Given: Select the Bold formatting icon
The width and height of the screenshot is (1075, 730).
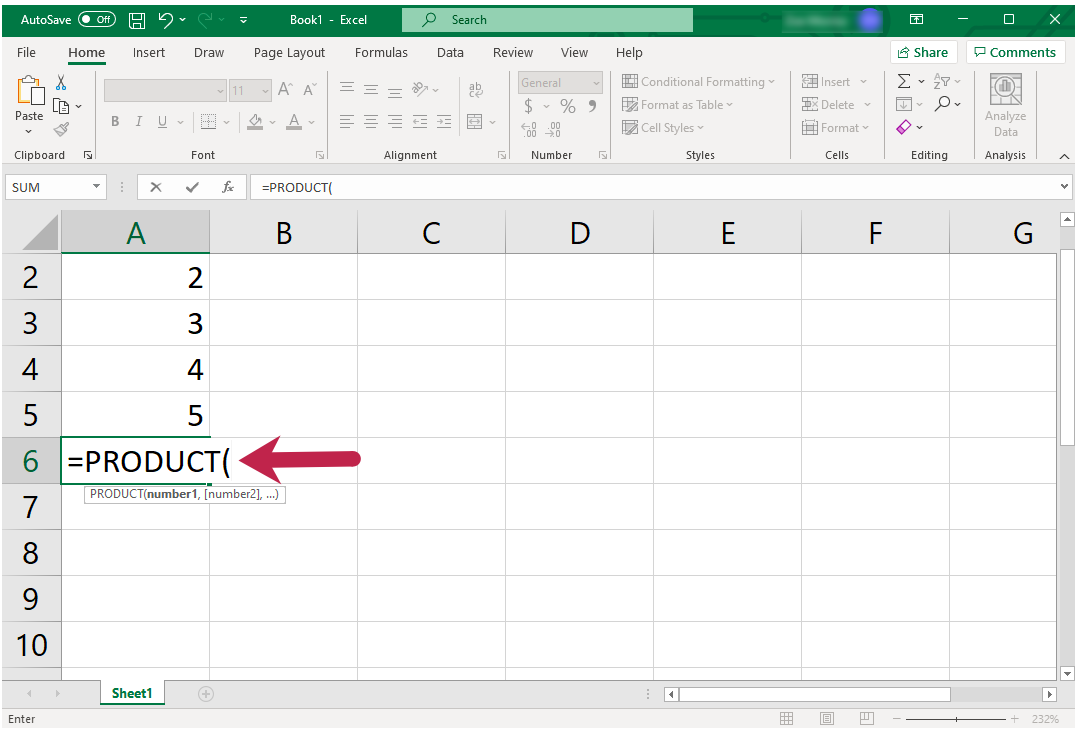Looking at the screenshot, I should point(115,121).
